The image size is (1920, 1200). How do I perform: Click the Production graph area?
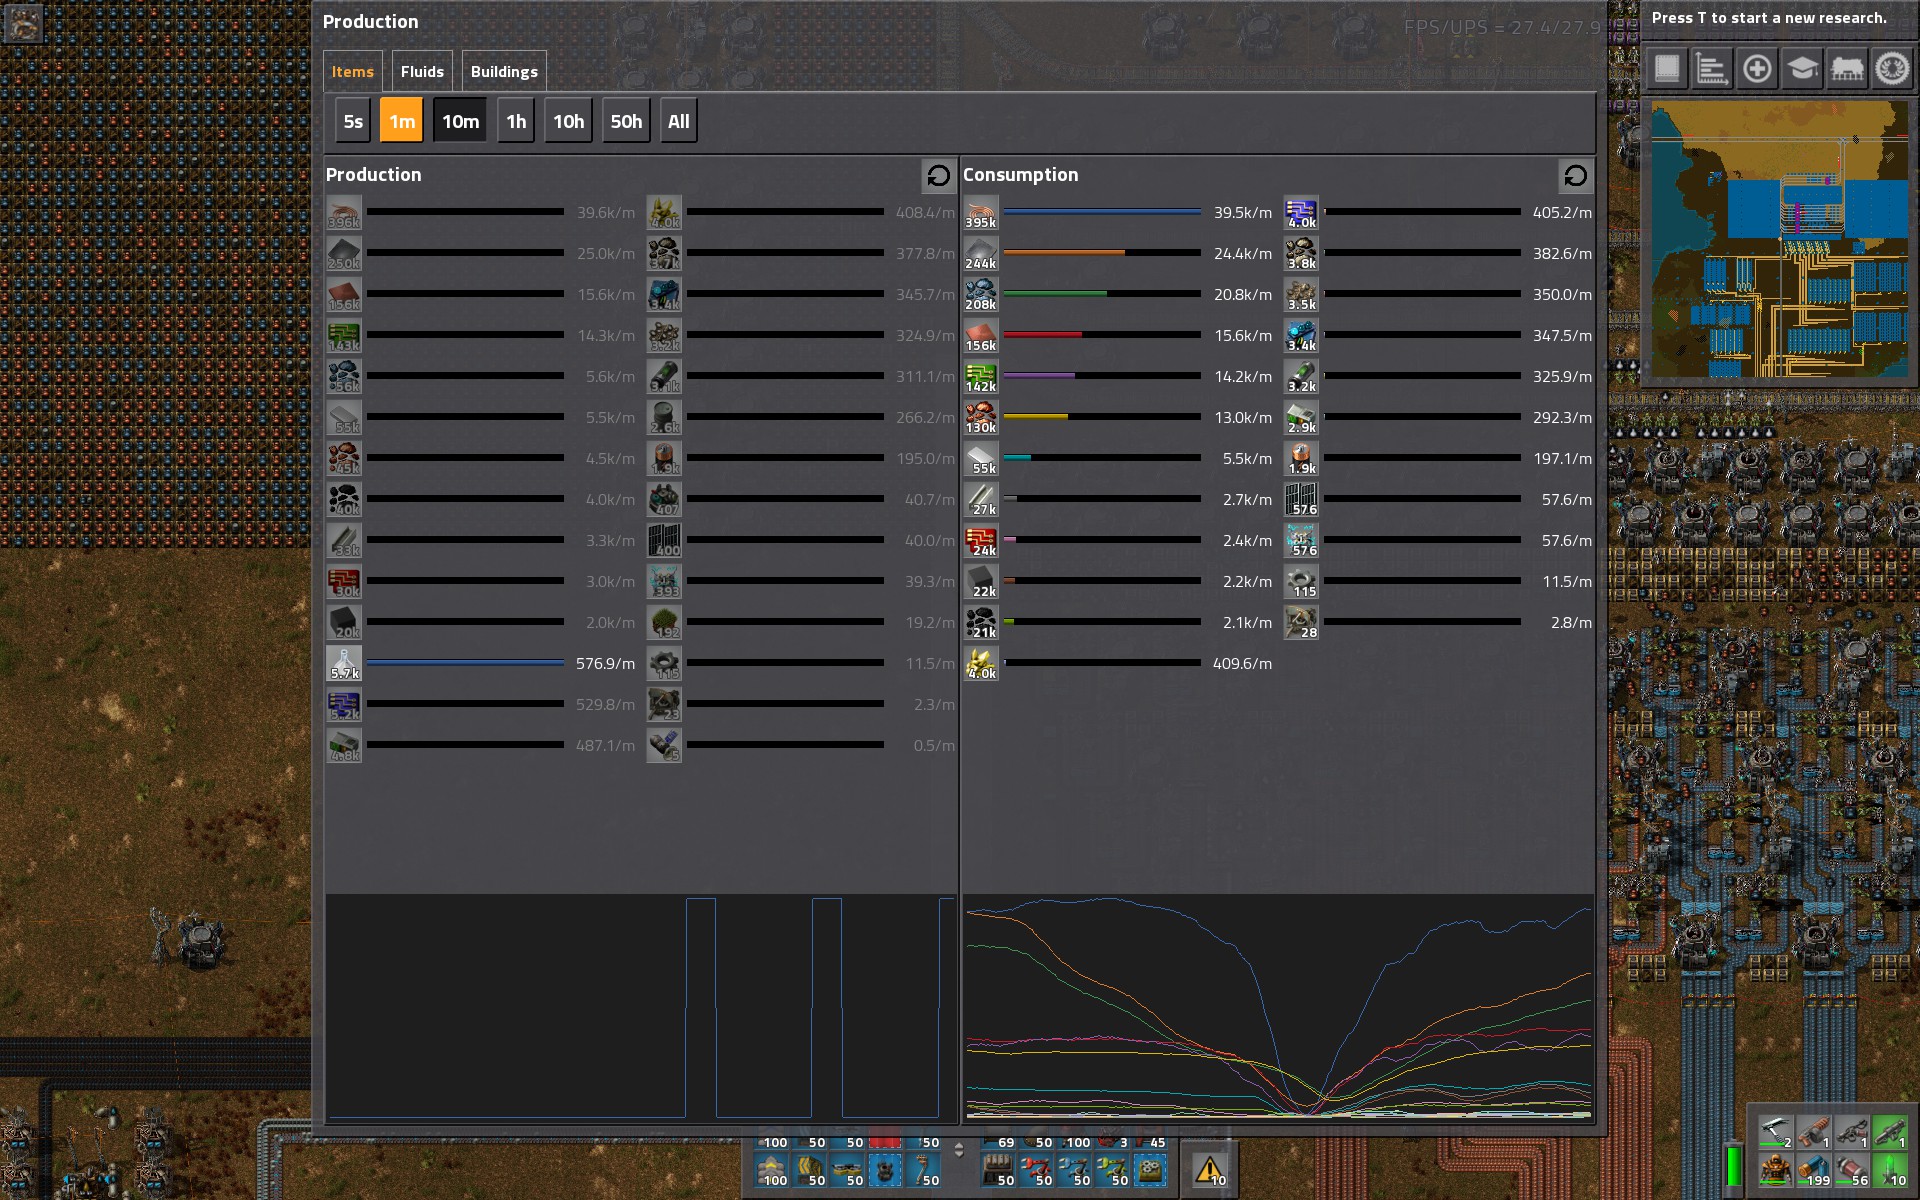point(640,1007)
